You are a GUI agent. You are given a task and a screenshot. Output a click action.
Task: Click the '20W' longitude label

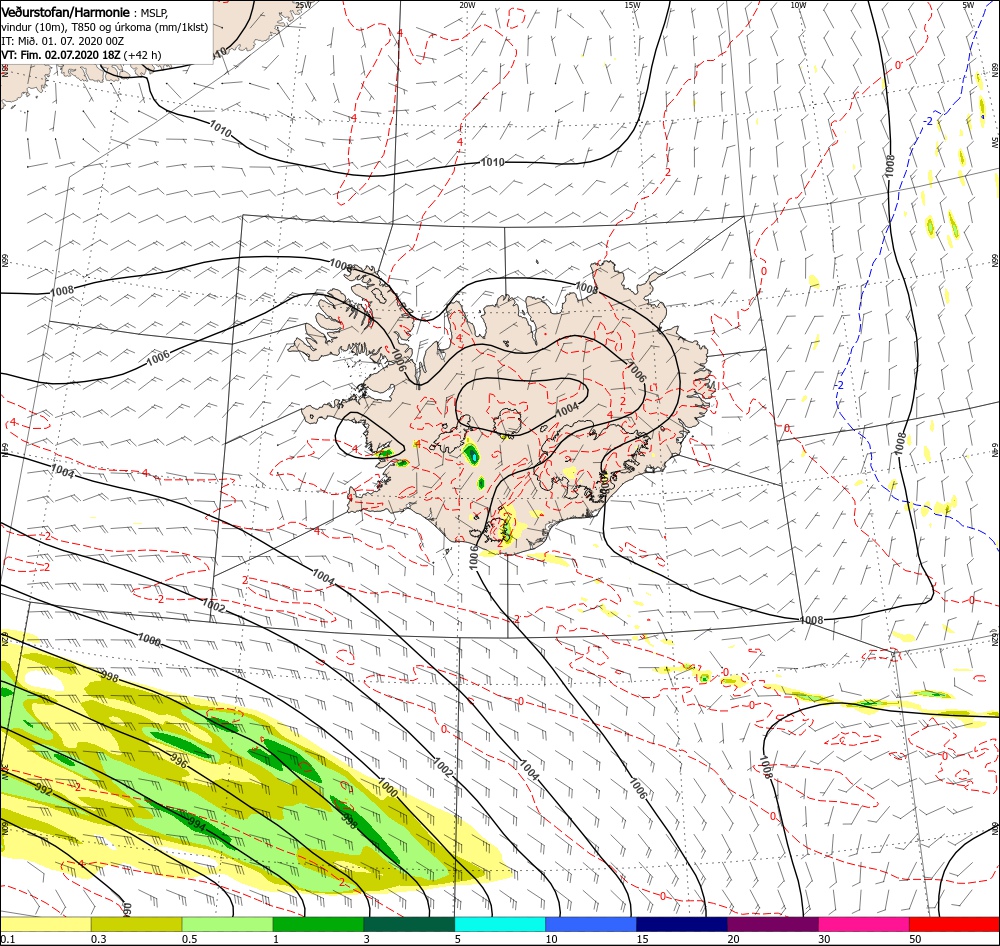point(467,4)
